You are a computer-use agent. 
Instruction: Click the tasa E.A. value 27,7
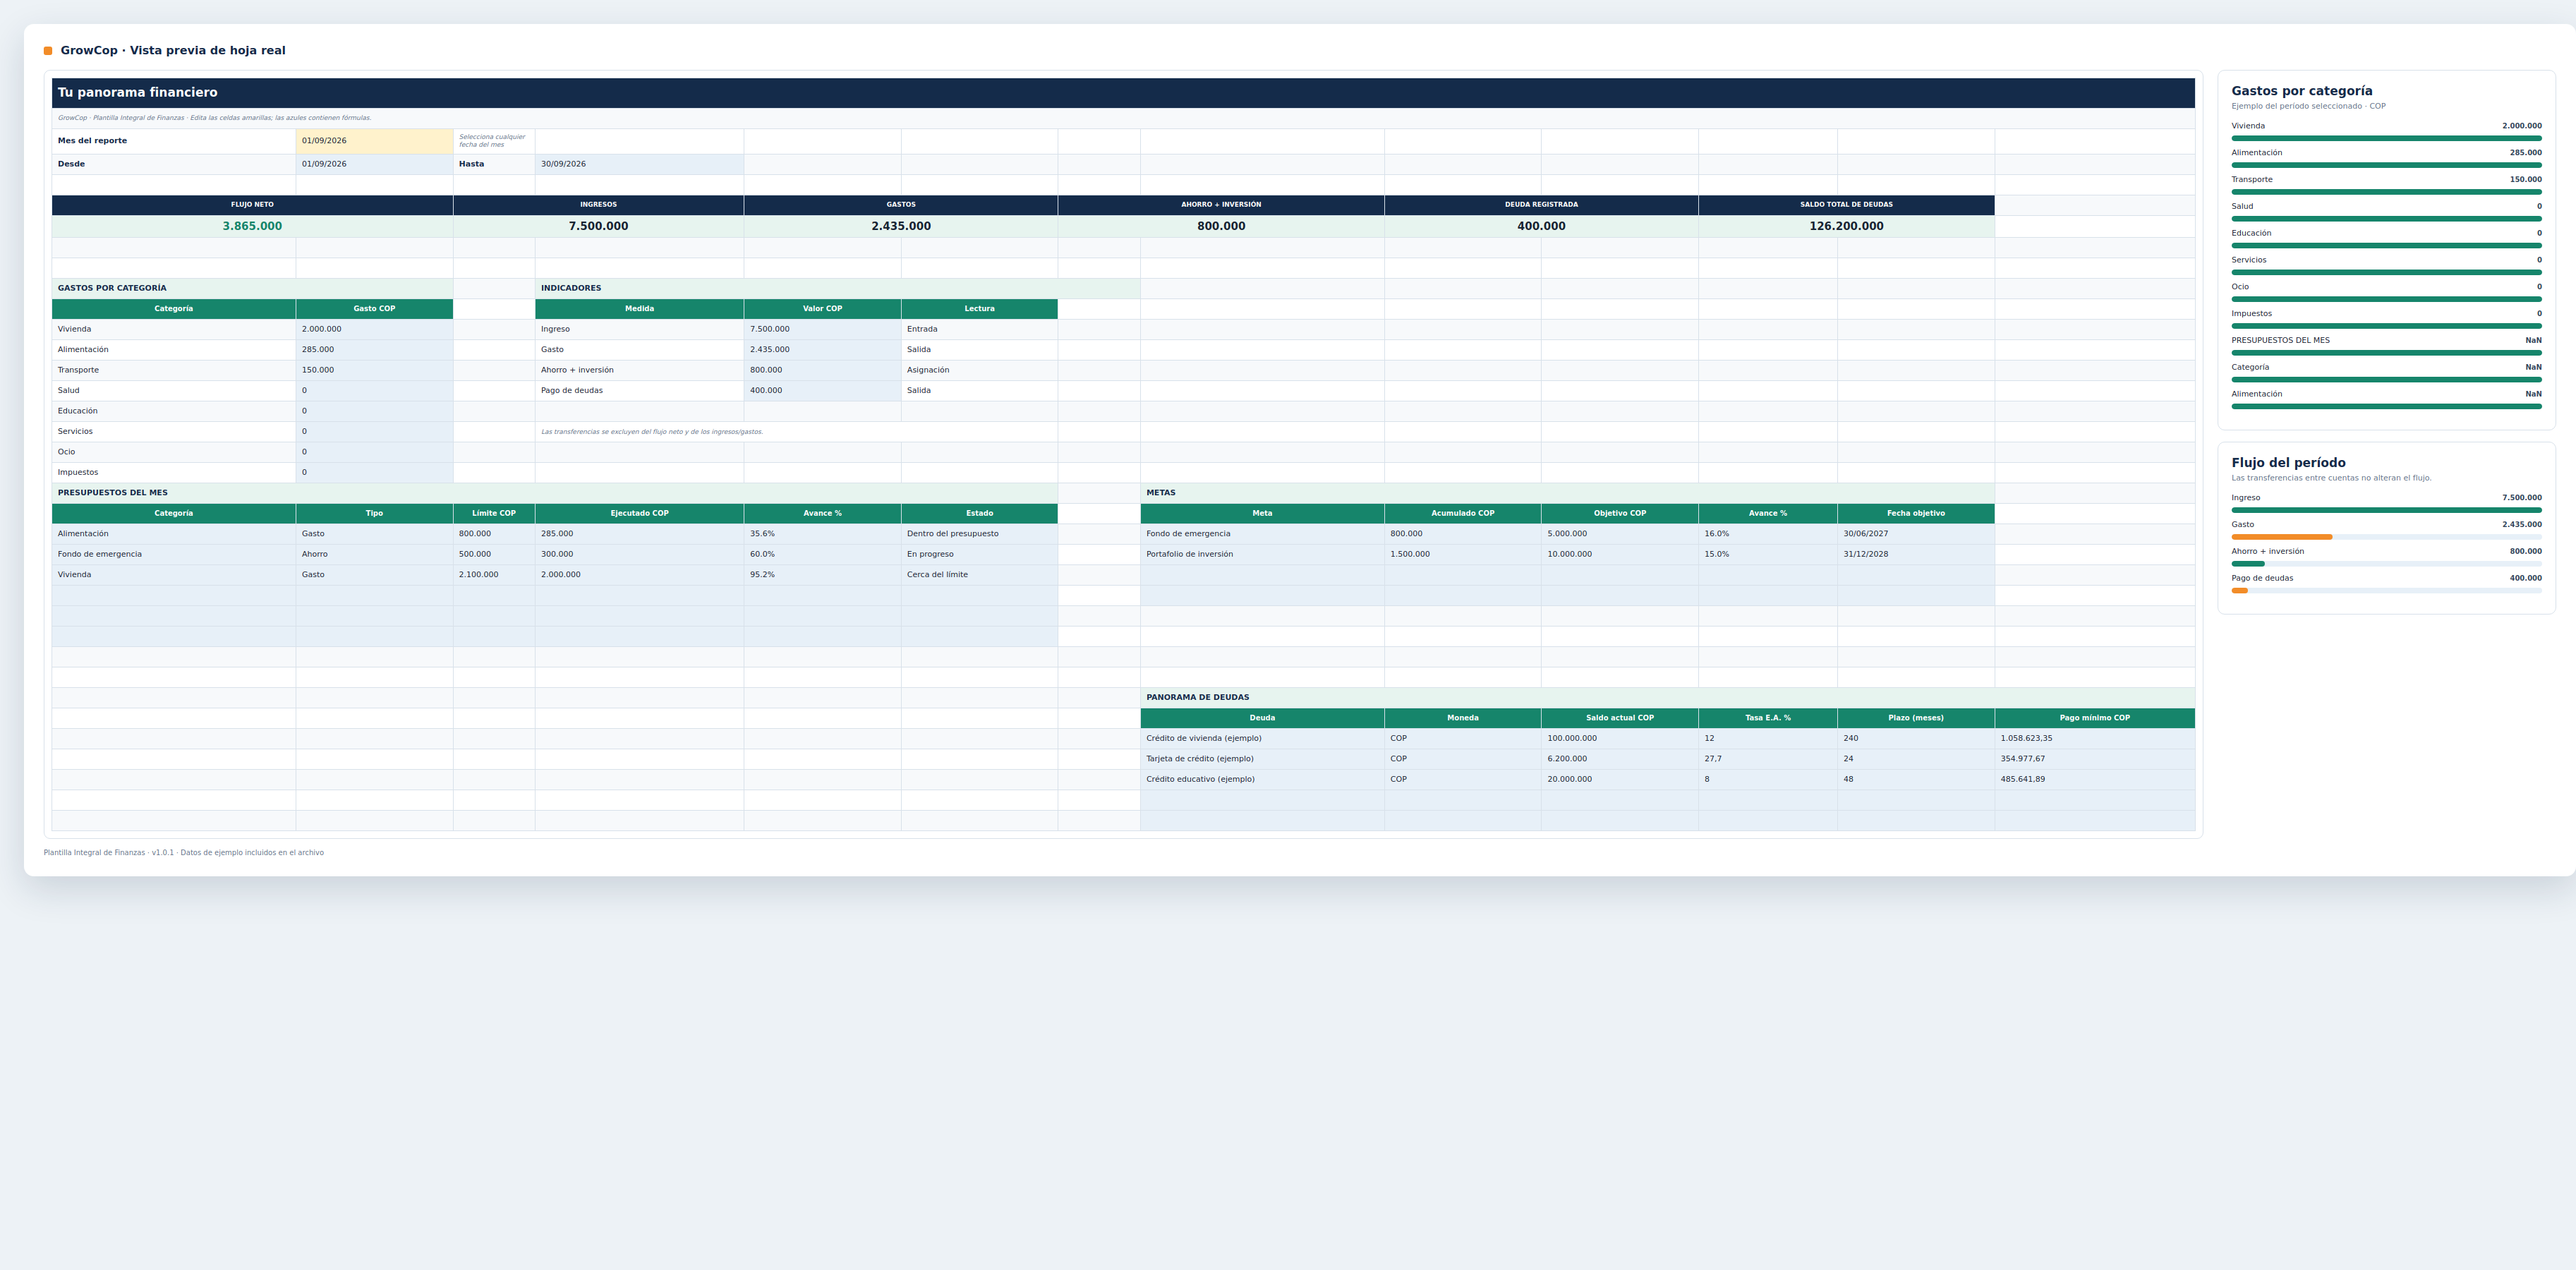1767,759
